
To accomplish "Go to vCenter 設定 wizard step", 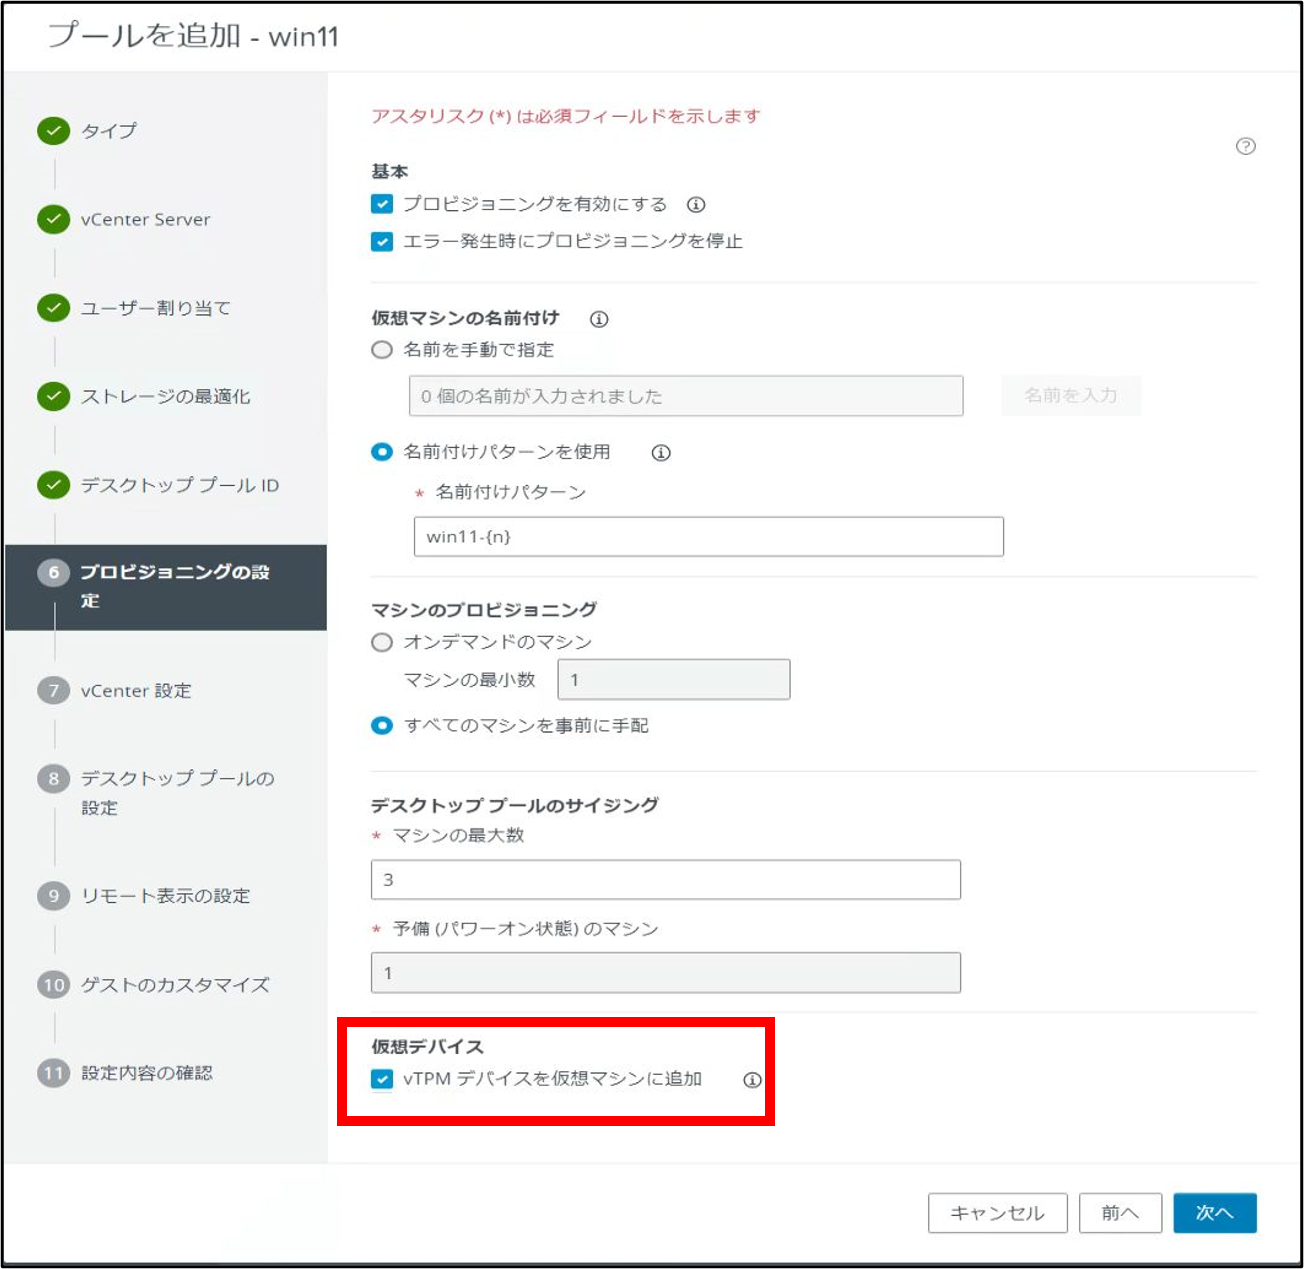I will (136, 690).
